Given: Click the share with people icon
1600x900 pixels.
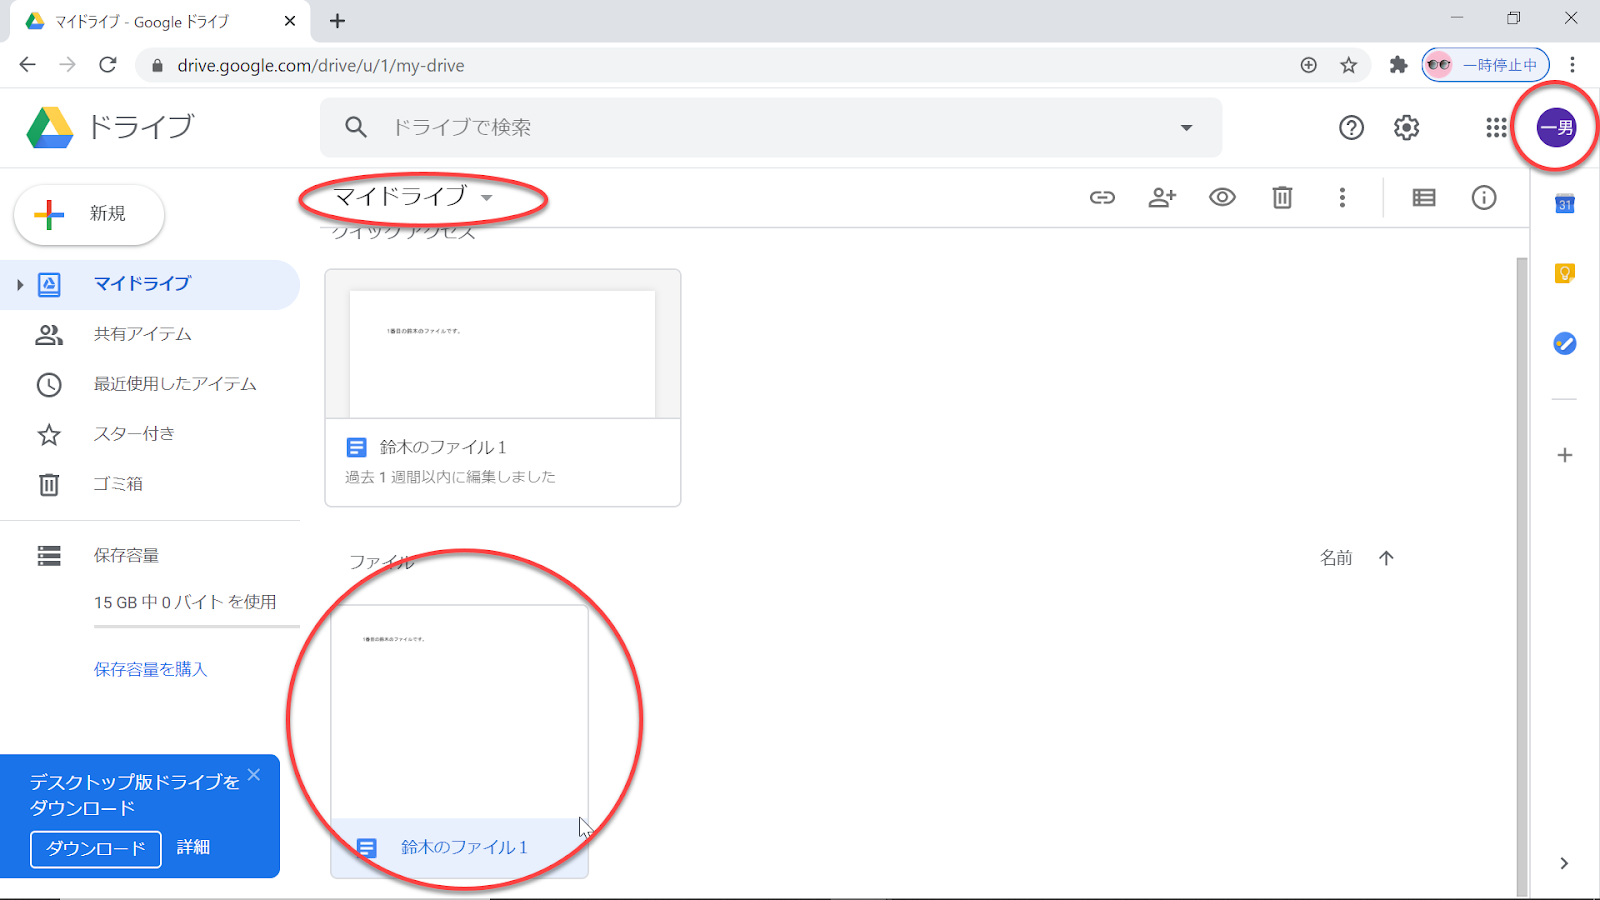Looking at the screenshot, I should click(1162, 197).
